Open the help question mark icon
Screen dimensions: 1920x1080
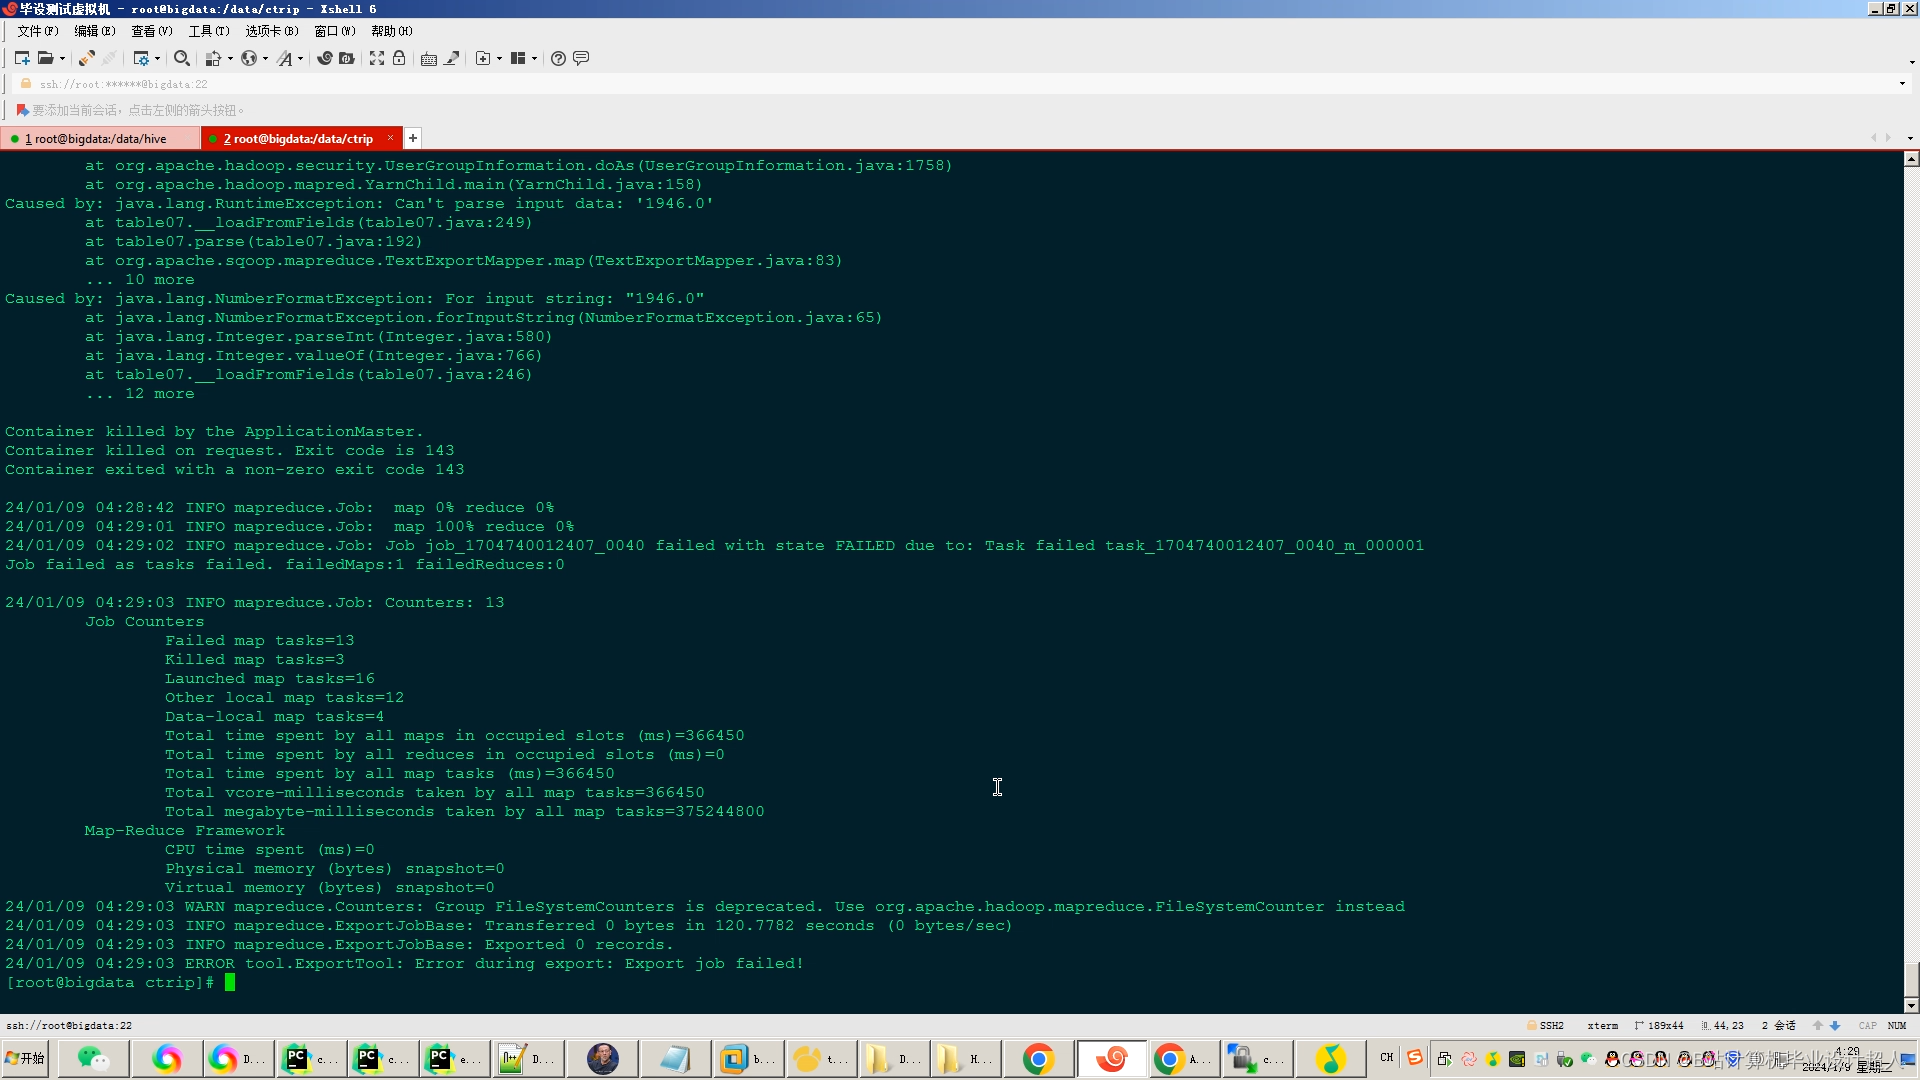pyautogui.click(x=558, y=58)
